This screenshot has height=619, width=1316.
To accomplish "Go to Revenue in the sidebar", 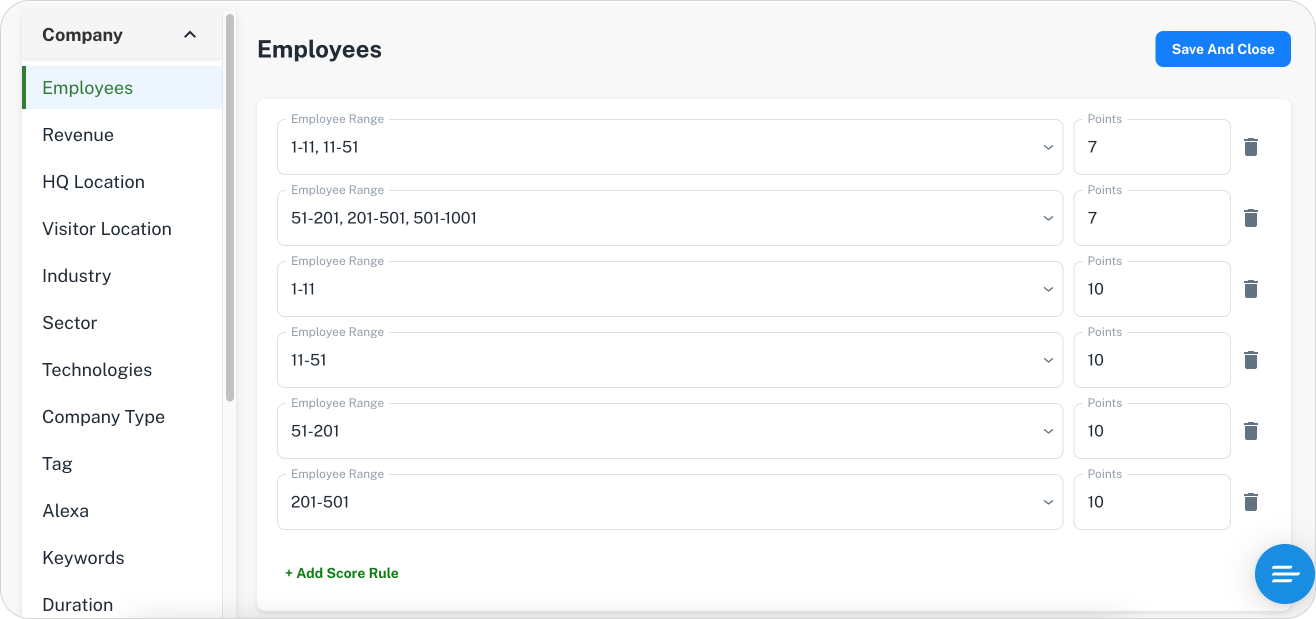I will [78, 135].
